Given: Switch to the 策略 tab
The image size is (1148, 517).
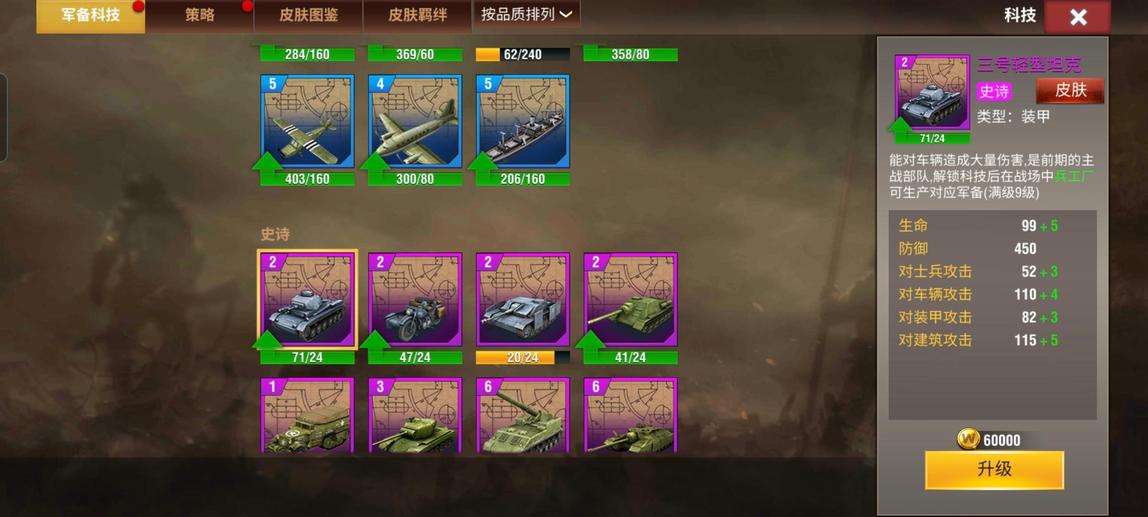Looking at the screenshot, I should pyautogui.click(x=199, y=15).
